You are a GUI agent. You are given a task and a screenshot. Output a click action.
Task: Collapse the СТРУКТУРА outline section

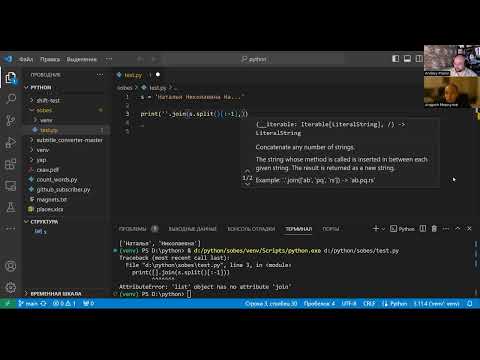44,222
